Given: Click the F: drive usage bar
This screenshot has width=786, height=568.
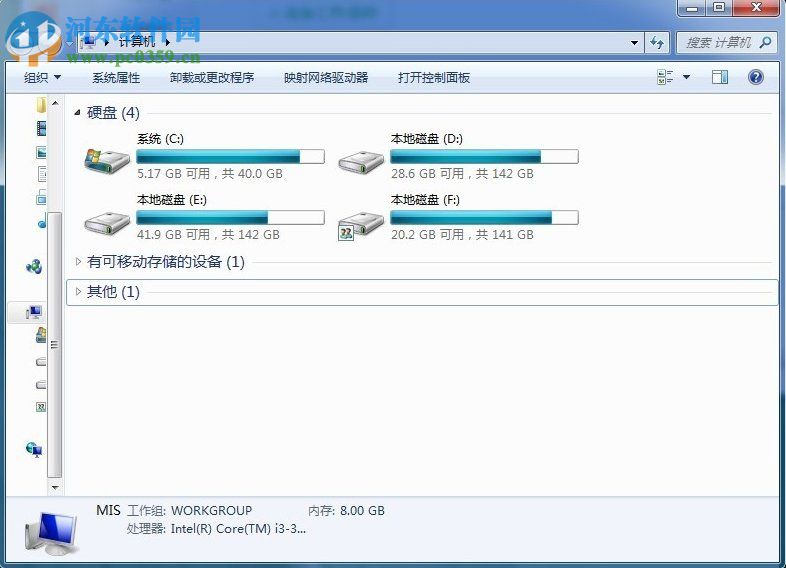Looking at the screenshot, I should tap(484, 218).
